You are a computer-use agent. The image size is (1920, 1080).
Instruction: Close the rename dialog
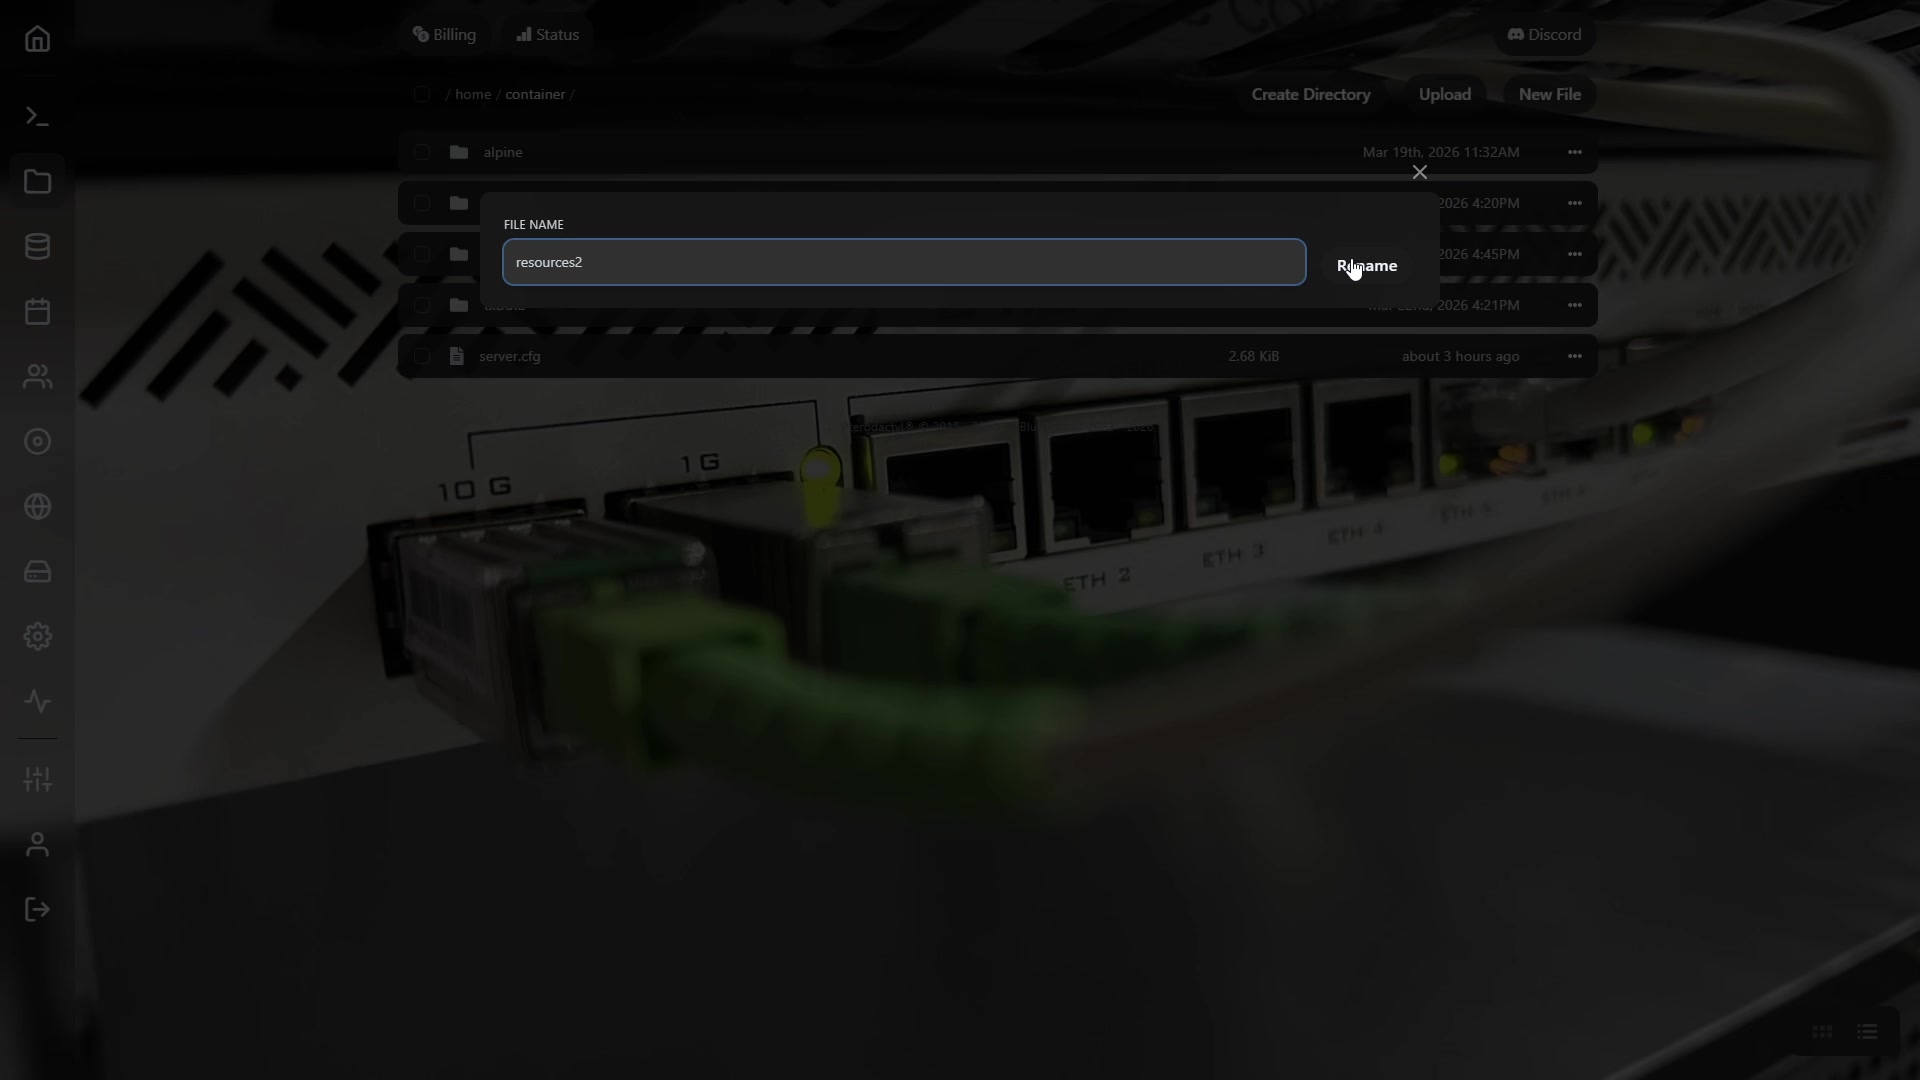tap(1419, 173)
